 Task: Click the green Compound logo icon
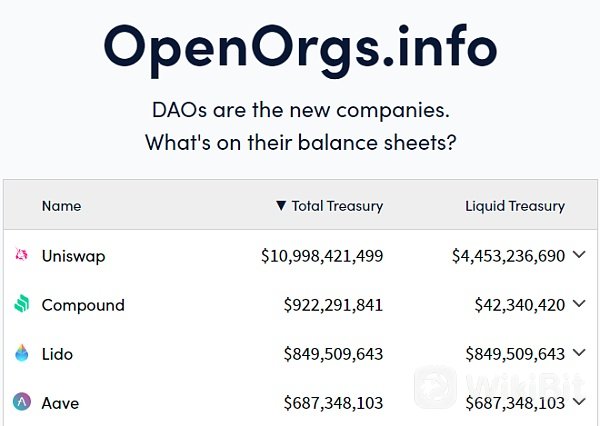point(22,304)
